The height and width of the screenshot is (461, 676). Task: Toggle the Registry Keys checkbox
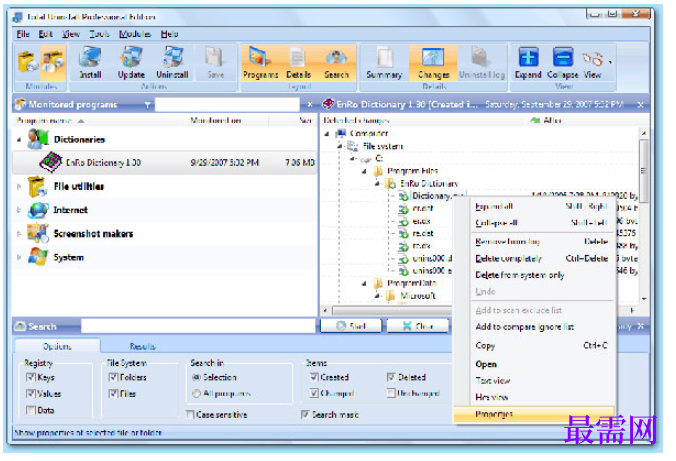[31, 377]
